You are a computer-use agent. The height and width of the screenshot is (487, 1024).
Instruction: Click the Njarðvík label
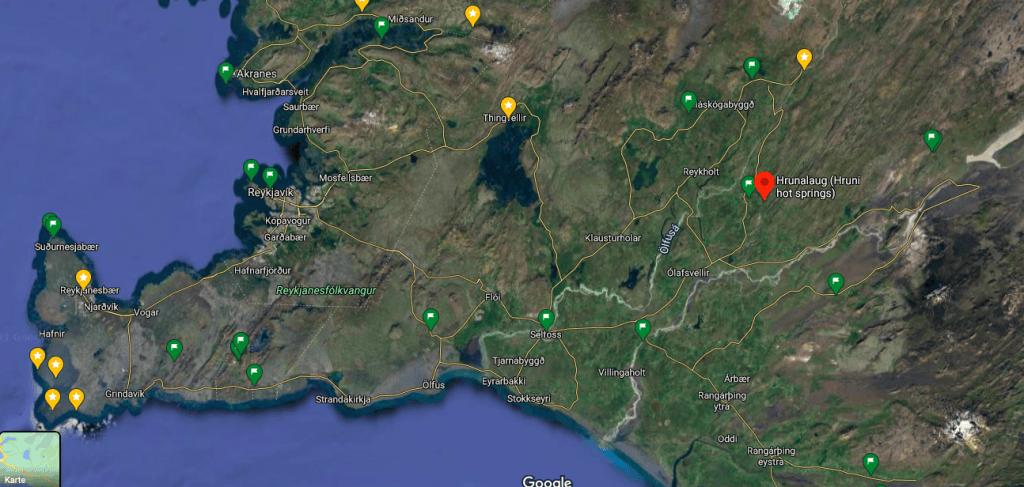[x=101, y=306]
